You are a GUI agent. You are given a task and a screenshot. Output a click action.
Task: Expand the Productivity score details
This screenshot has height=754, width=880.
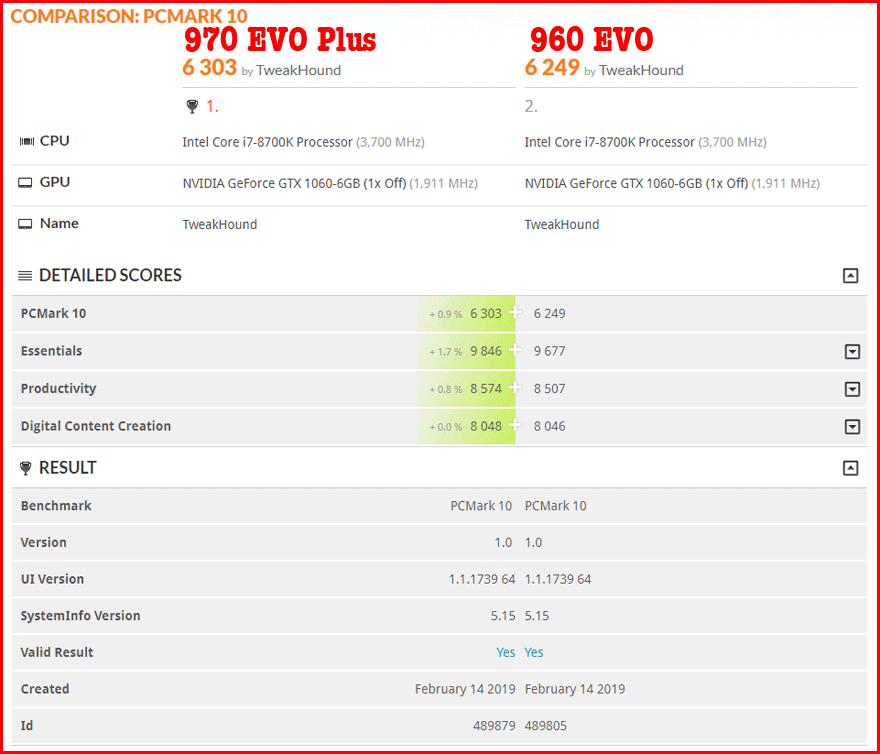click(x=852, y=389)
